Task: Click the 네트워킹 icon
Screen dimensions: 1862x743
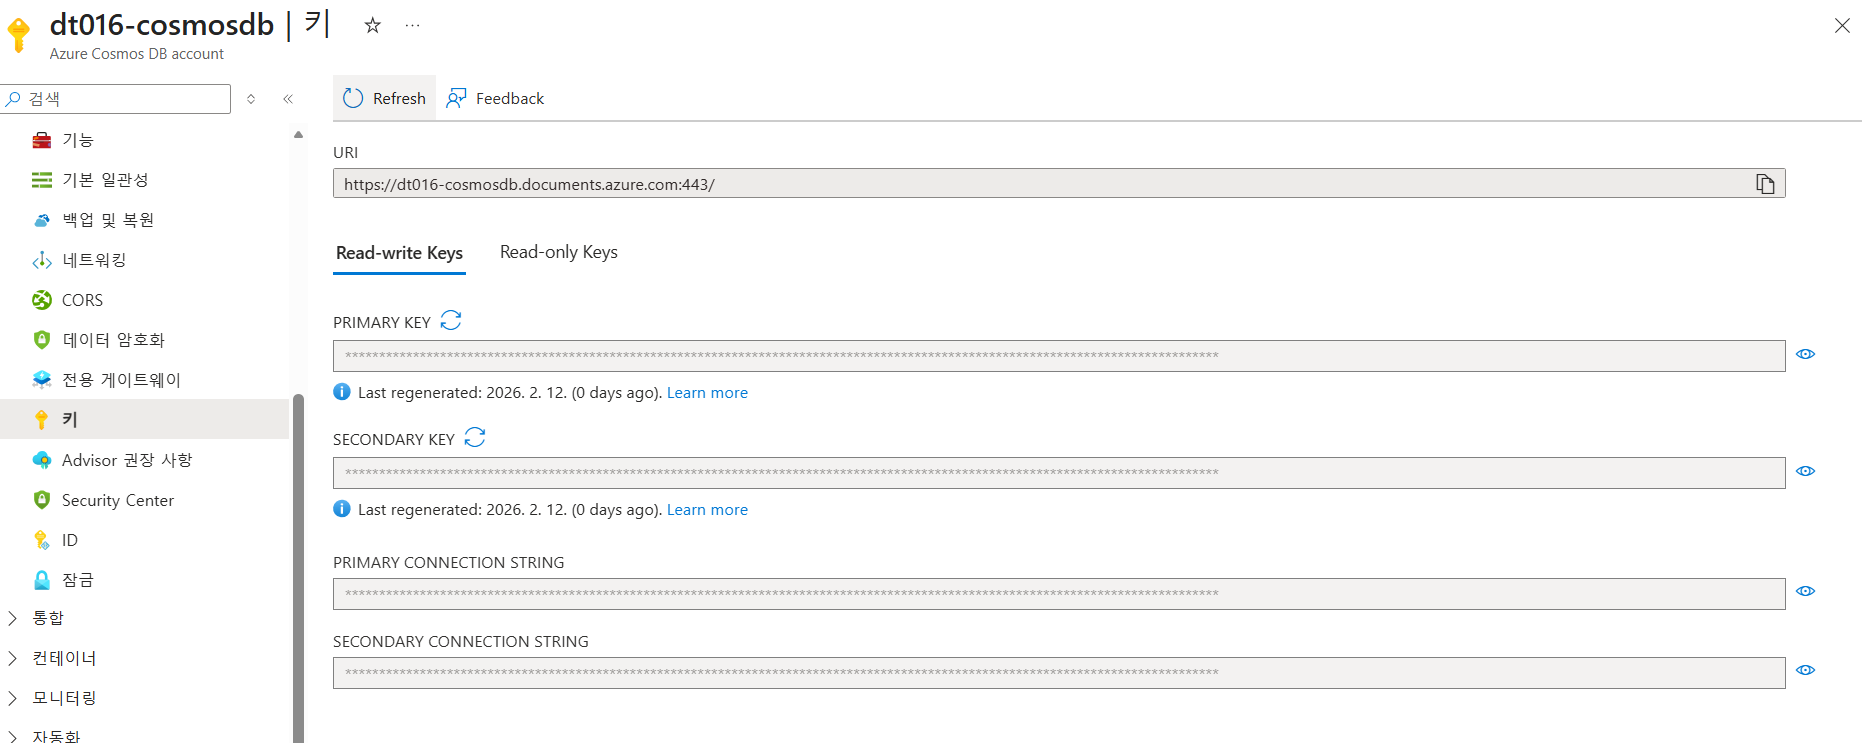Action: pos(42,260)
